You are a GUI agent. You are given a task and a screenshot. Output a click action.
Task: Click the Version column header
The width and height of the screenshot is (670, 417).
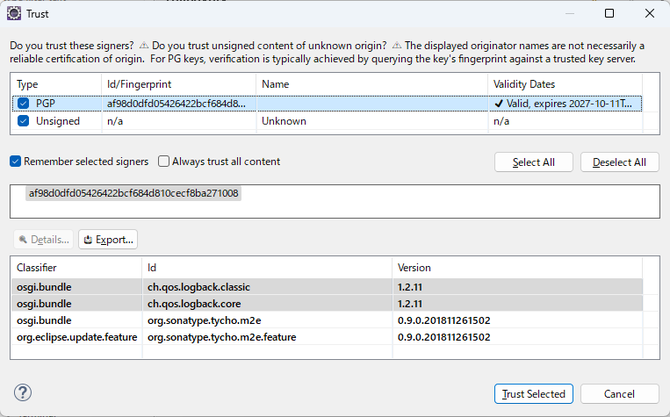coord(415,268)
